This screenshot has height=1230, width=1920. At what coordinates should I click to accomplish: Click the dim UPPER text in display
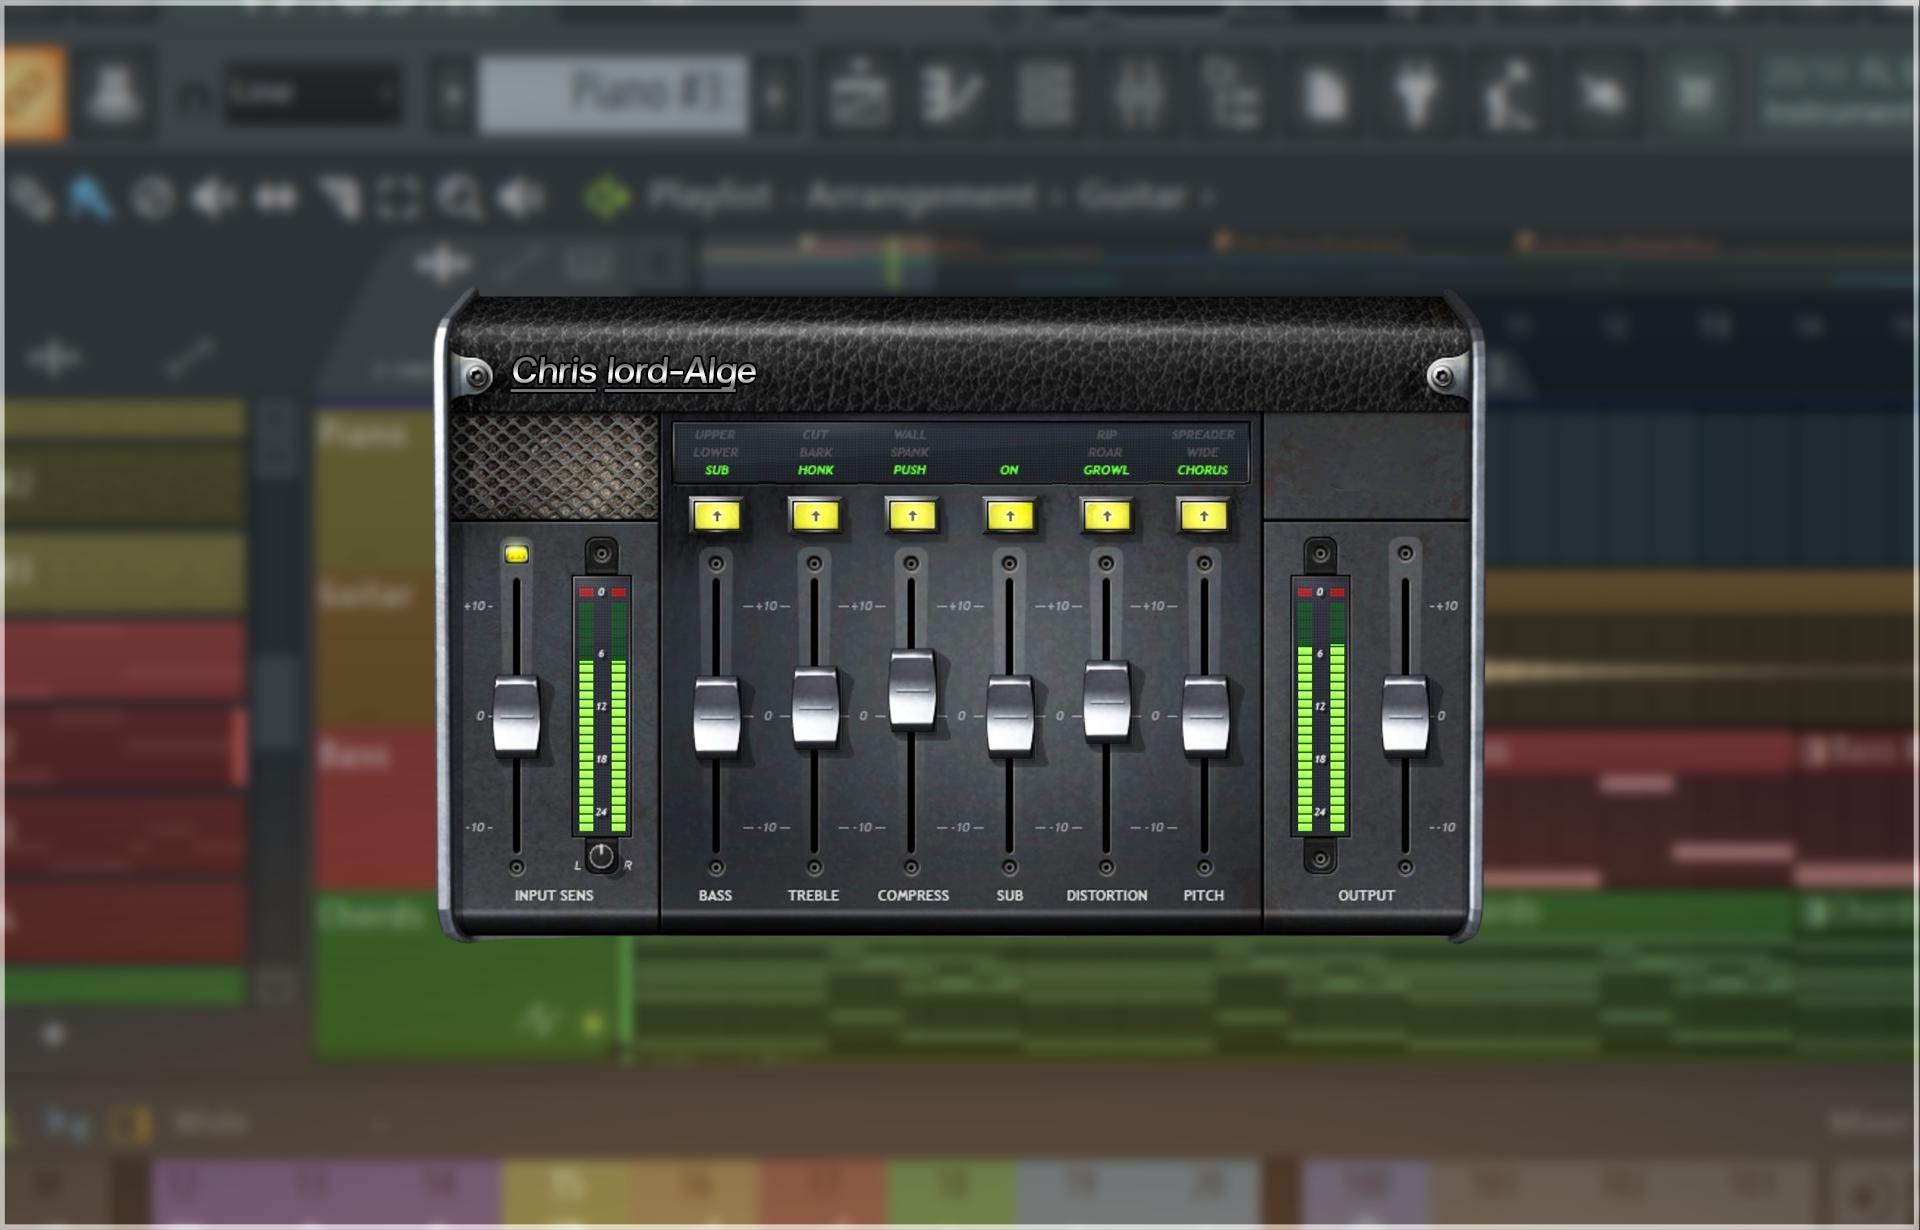(715, 435)
